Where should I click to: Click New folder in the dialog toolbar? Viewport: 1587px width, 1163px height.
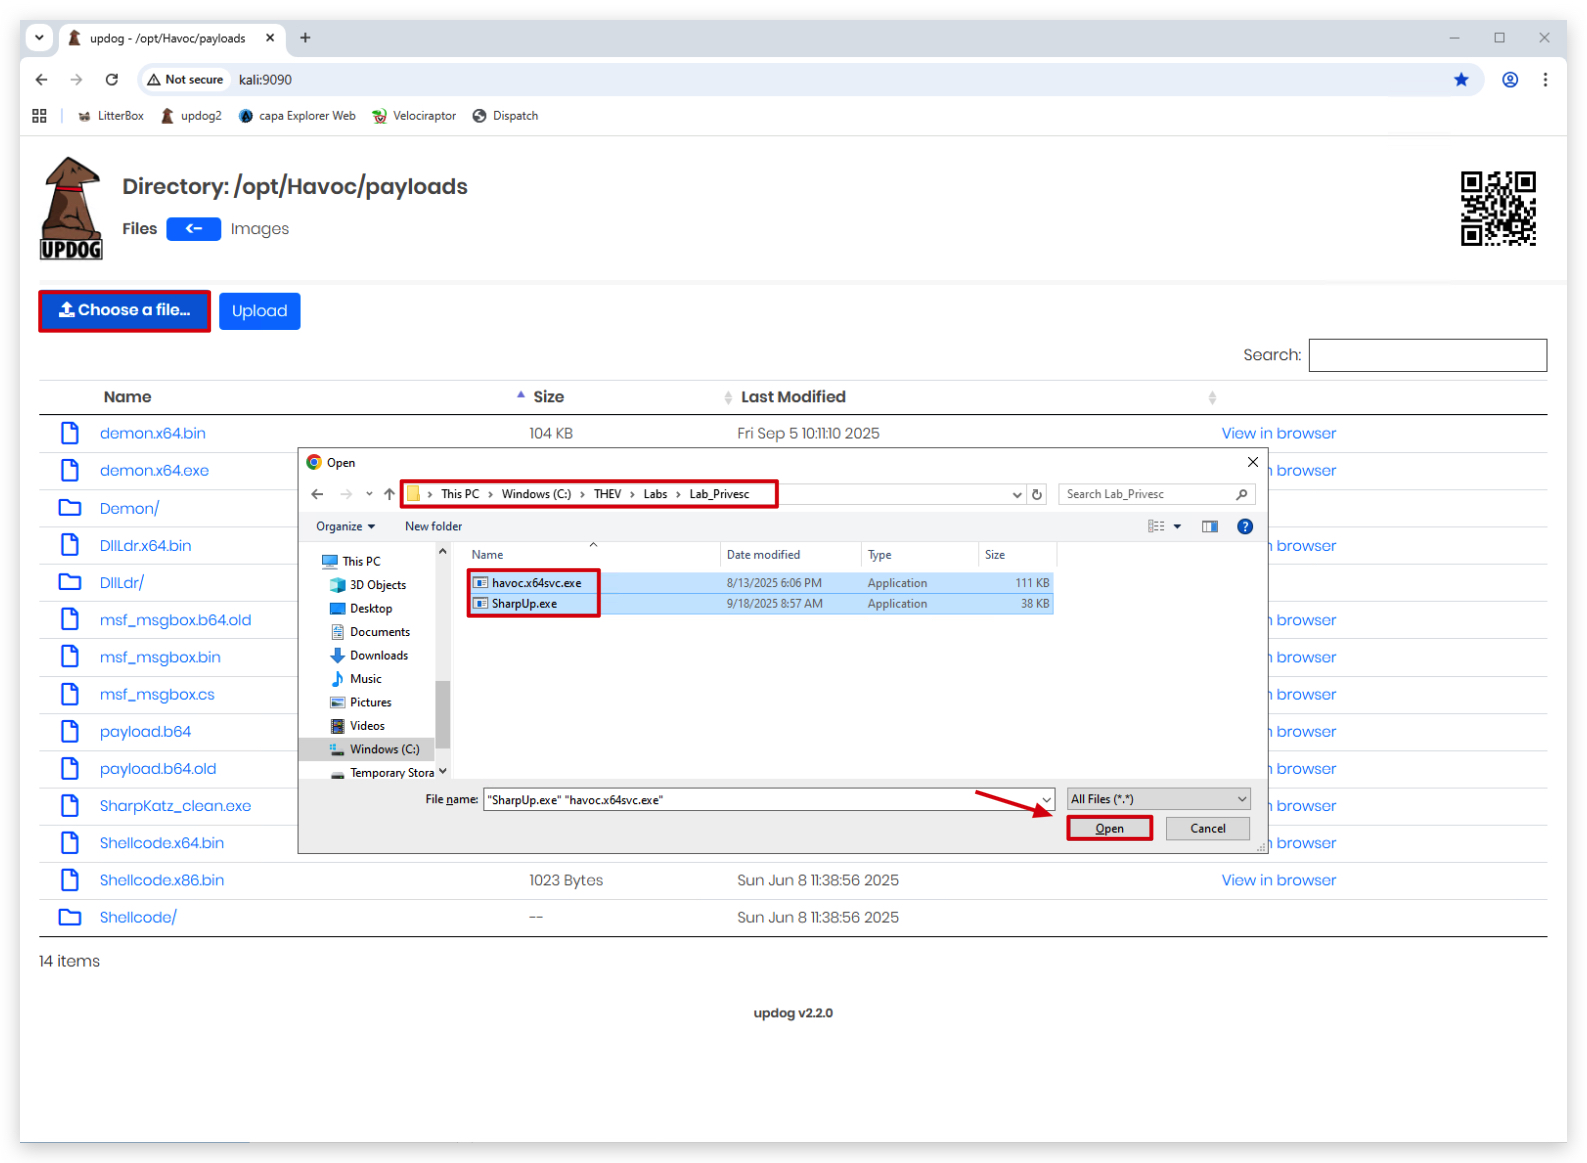pyautogui.click(x=433, y=527)
